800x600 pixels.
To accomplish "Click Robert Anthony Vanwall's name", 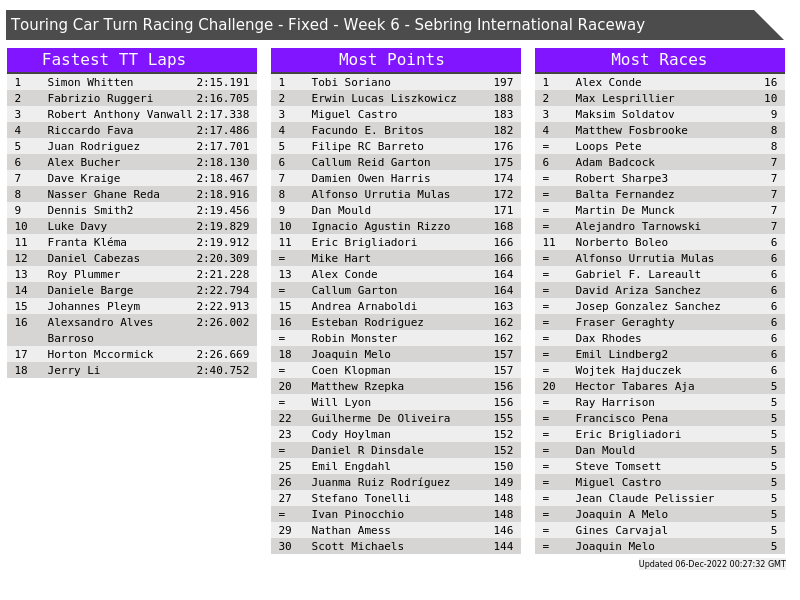I will pos(119,114).
